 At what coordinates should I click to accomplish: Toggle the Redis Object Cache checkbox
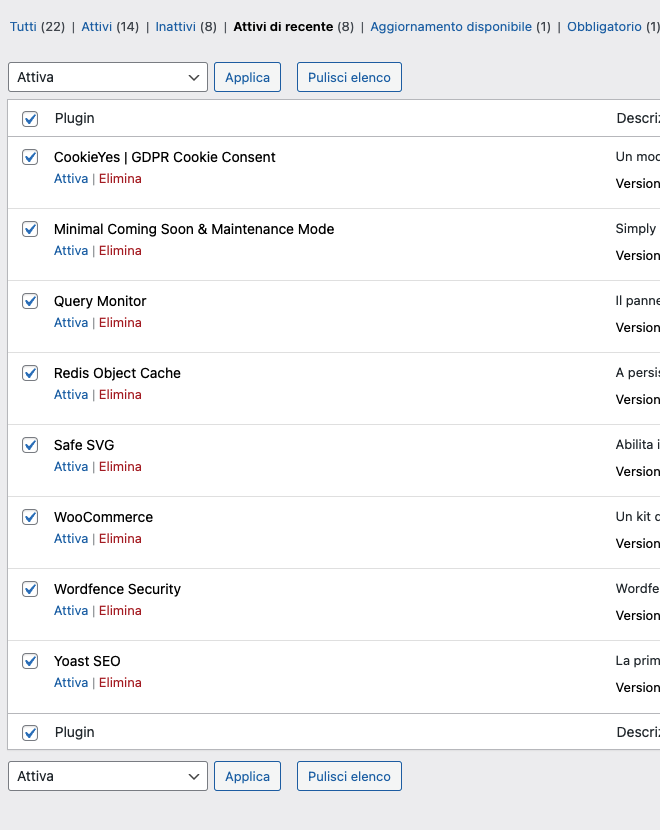(x=30, y=373)
